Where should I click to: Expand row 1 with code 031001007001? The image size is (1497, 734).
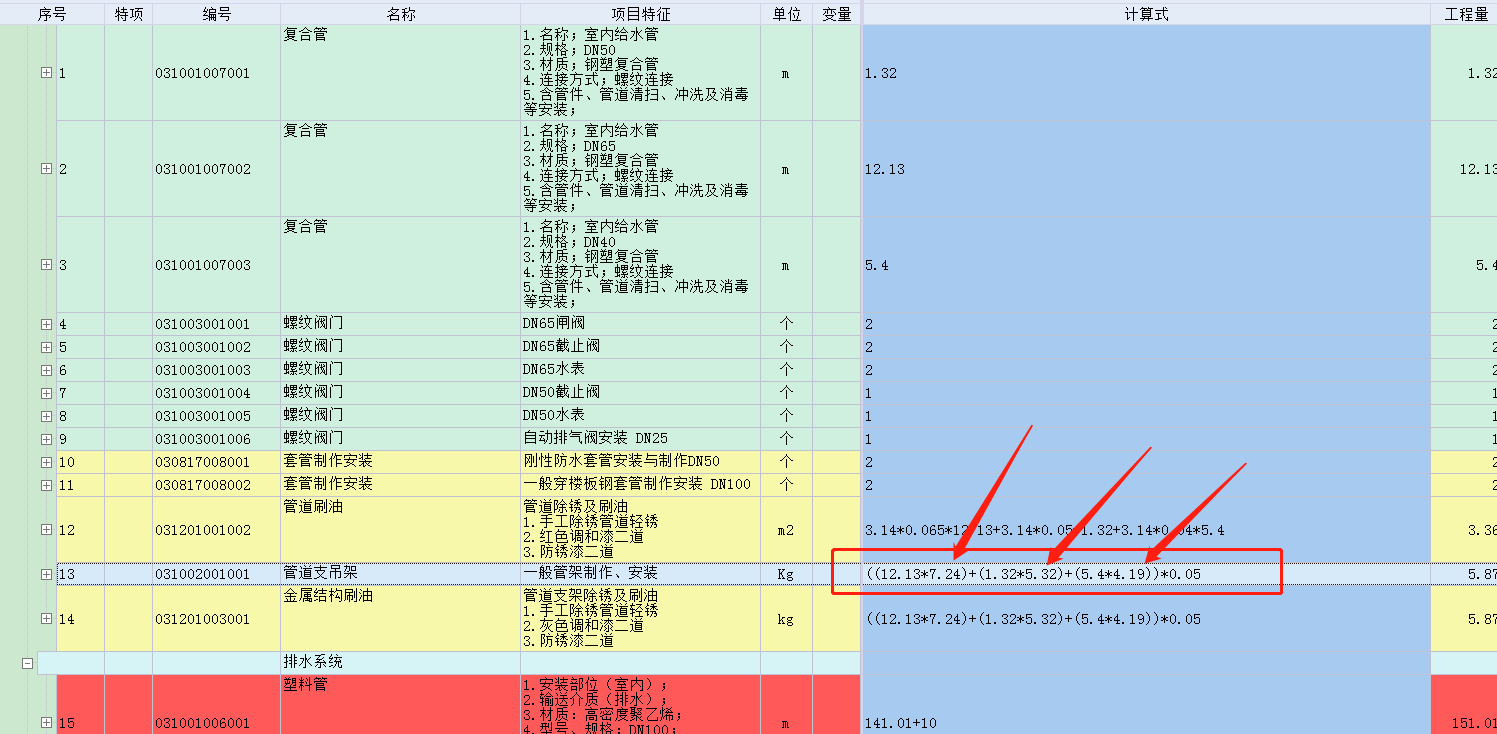pyautogui.click(x=46, y=73)
